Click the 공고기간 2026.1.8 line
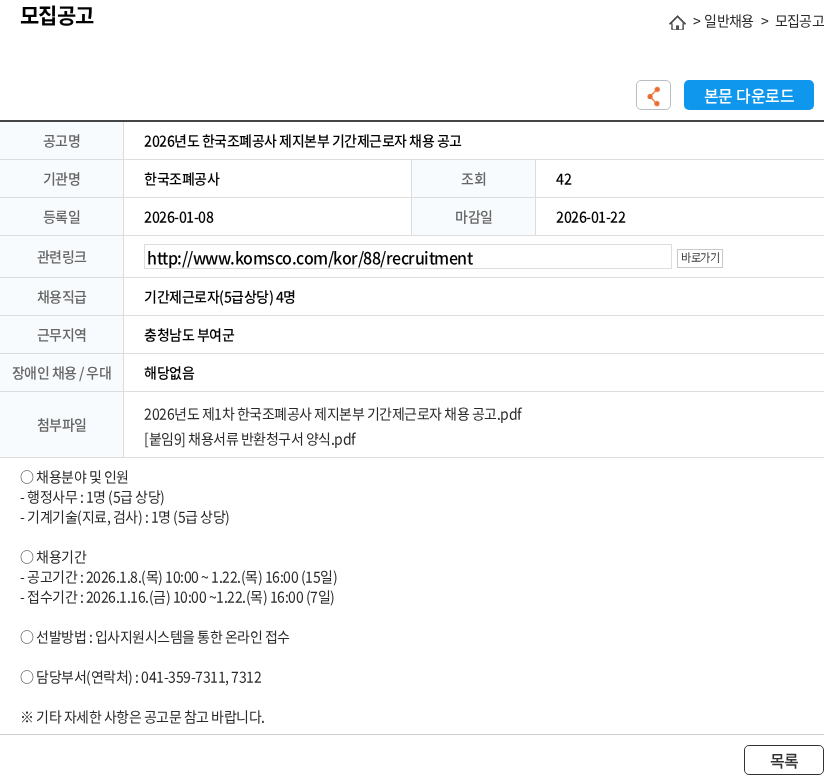Screen dimensions: 824x776 pyautogui.click(x=179, y=577)
